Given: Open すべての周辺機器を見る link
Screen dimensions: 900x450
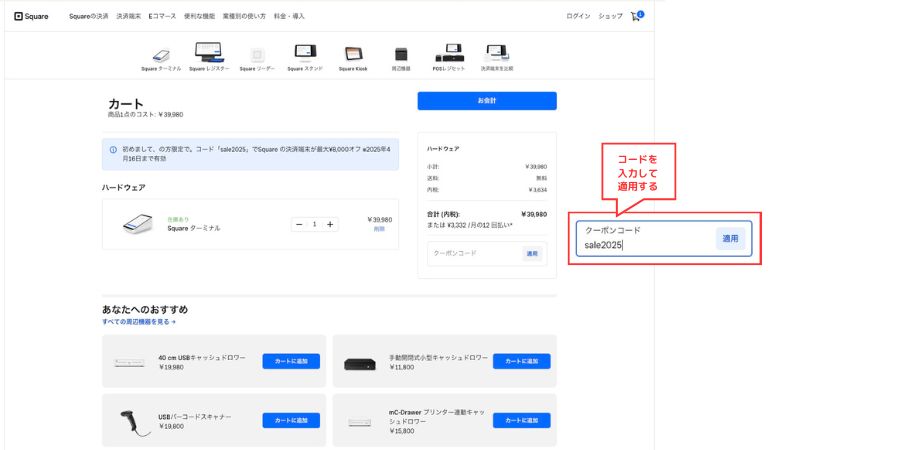Looking at the screenshot, I should tap(139, 322).
